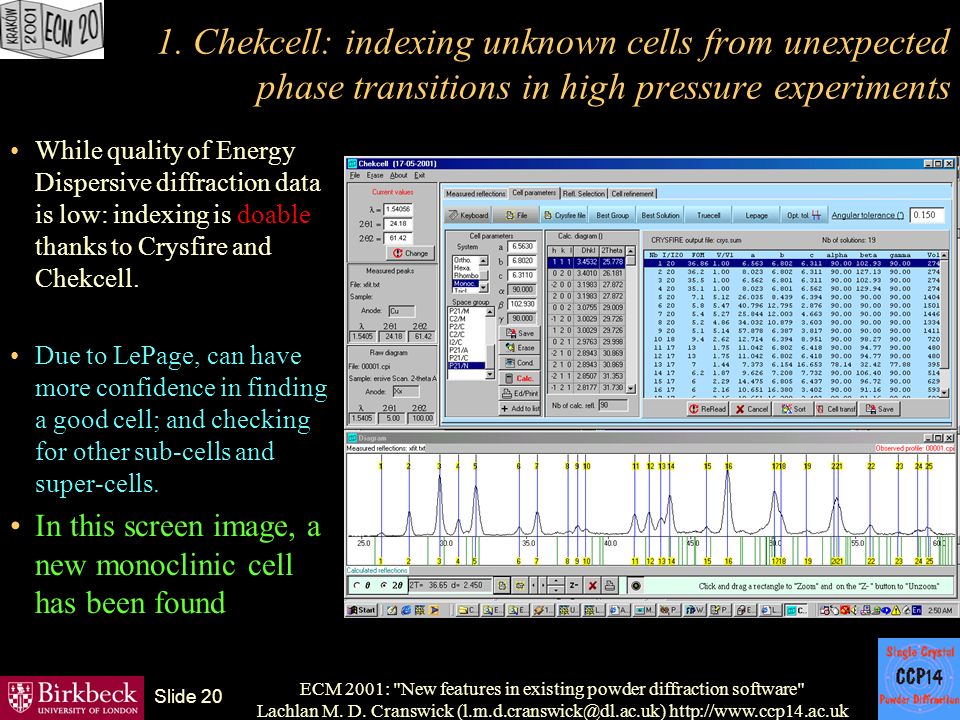Open the Windows Start menu

[x=362, y=610]
